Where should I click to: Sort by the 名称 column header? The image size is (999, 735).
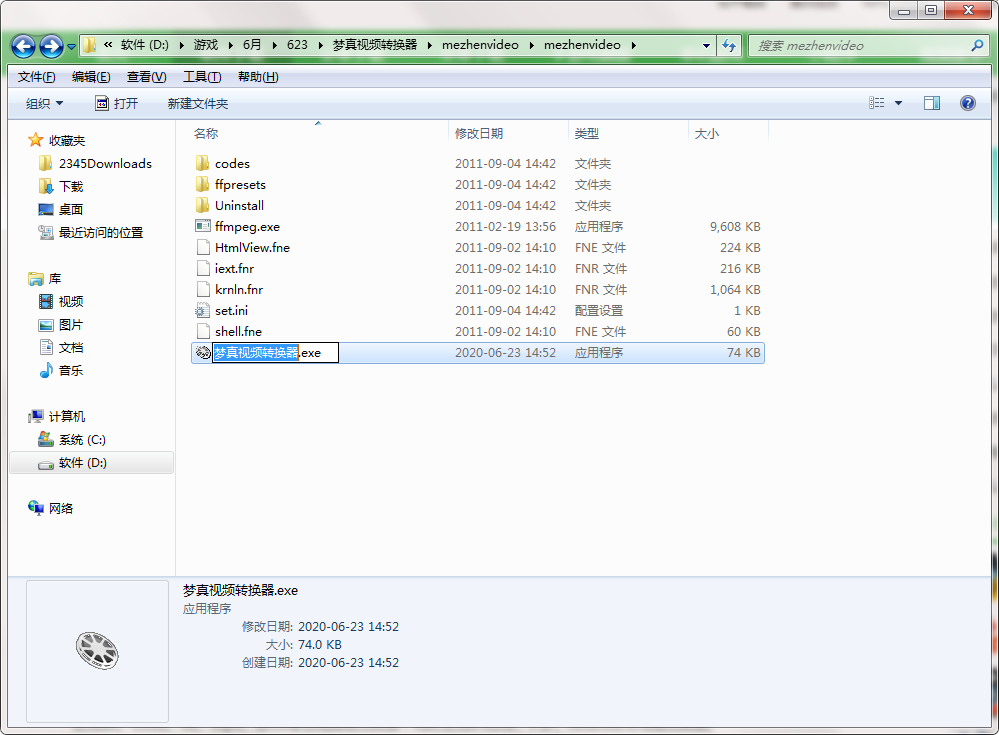click(206, 134)
